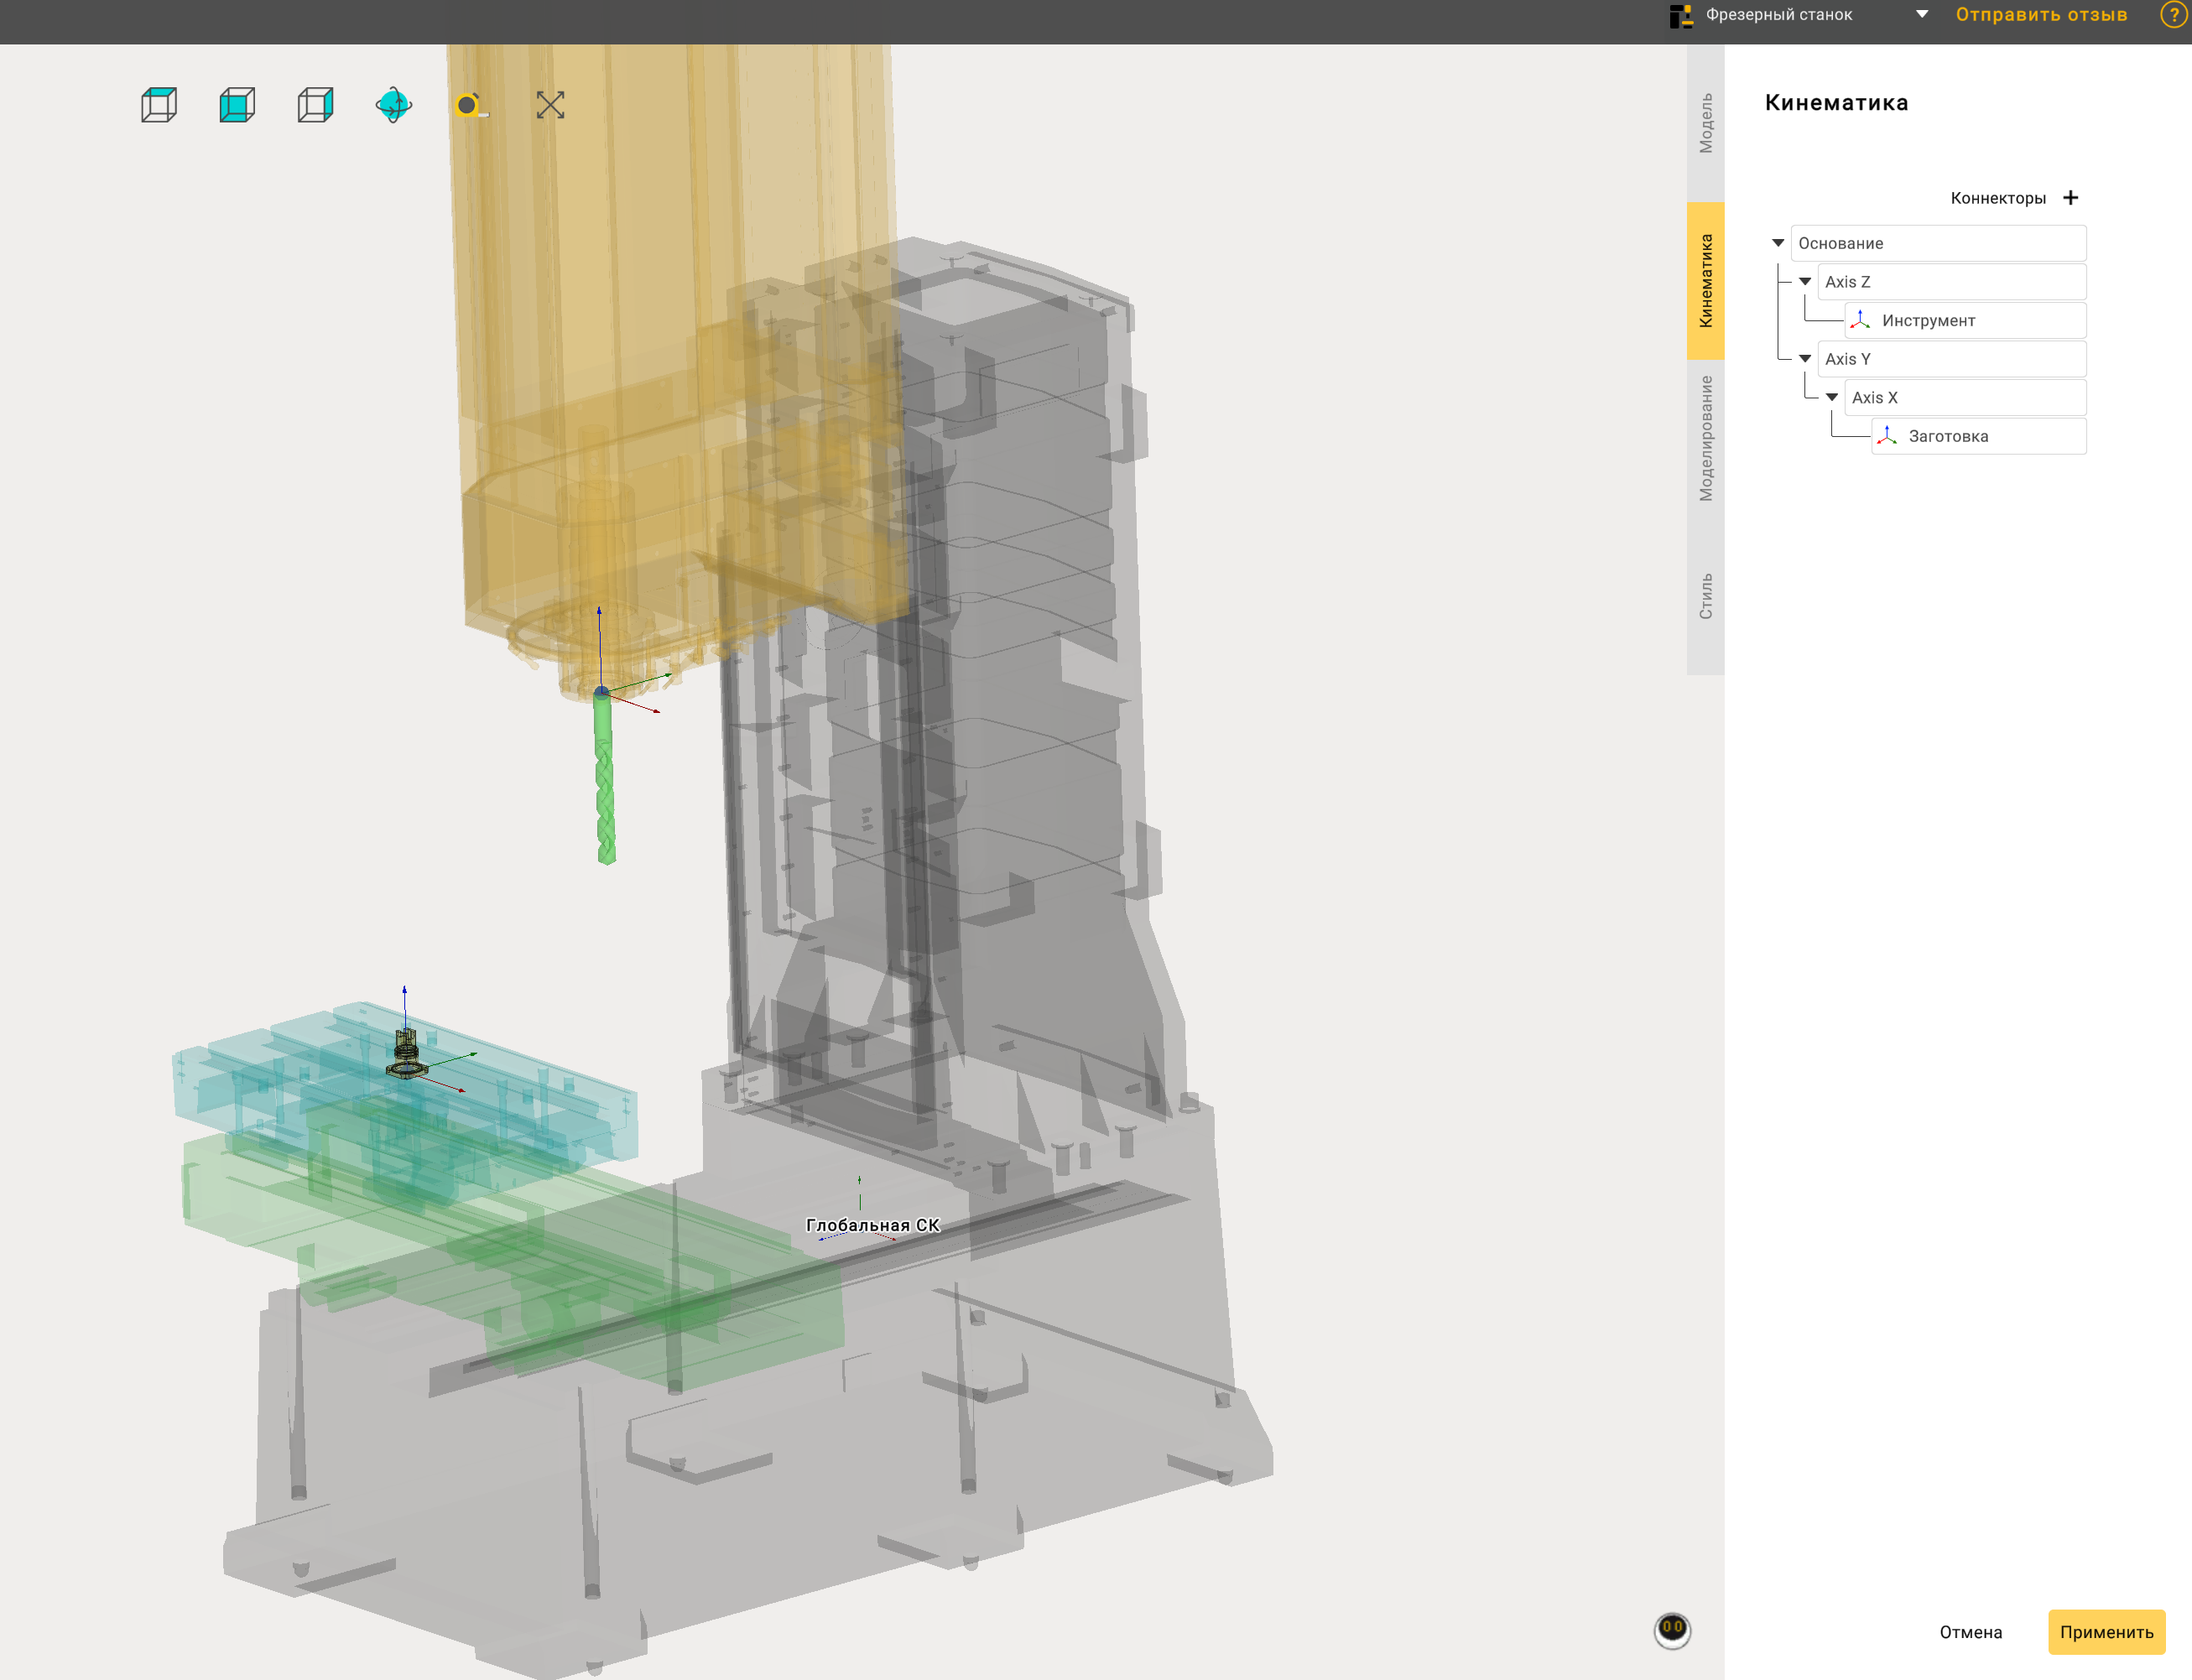Screen dimensions: 2192x1680
Task: Click the Отправить отзыв link
Action: click(2041, 15)
